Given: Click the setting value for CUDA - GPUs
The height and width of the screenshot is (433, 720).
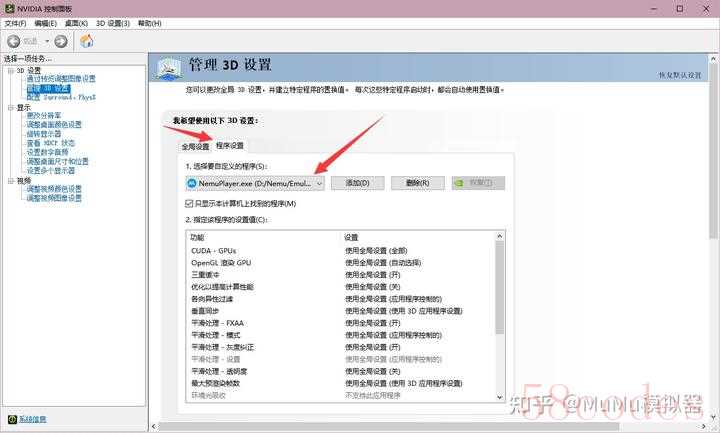Looking at the screenshot, I should [376, 251].
